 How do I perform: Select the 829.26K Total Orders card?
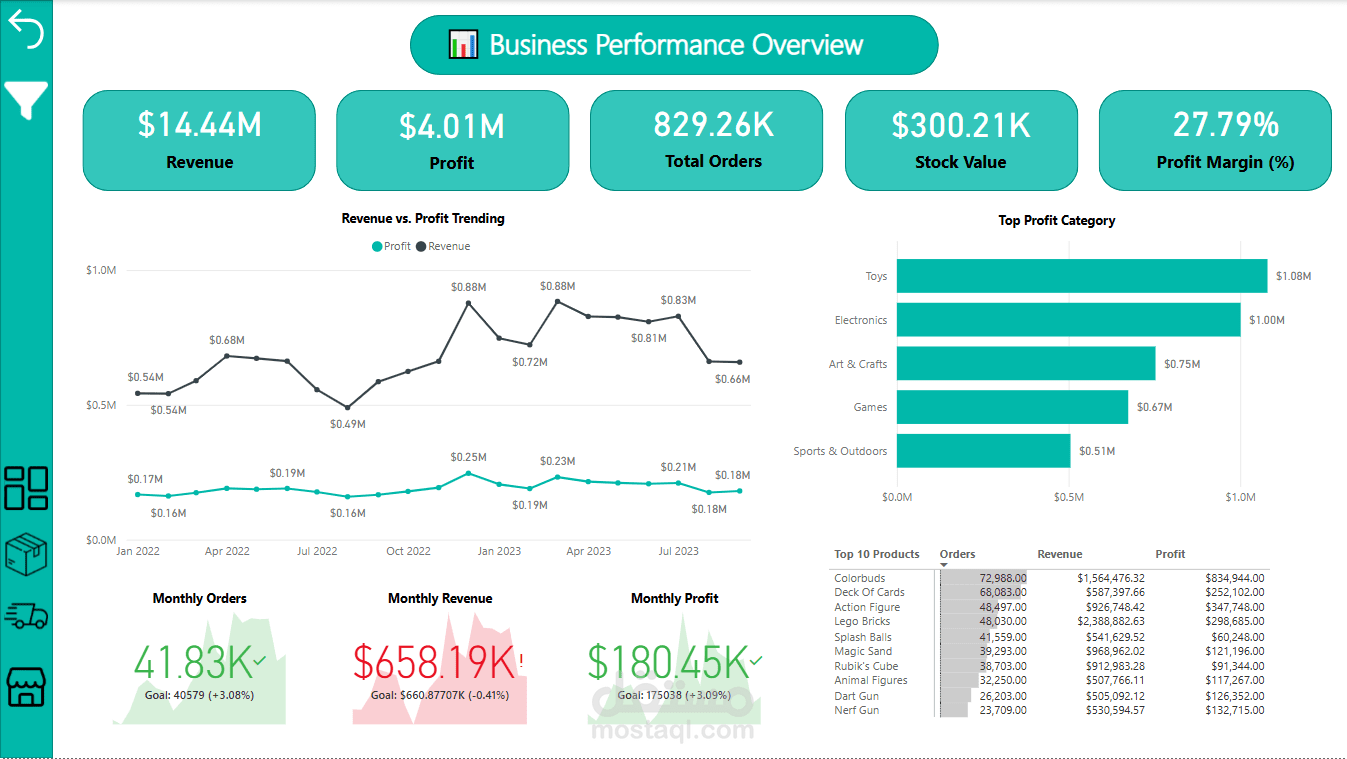pos(706,140)
